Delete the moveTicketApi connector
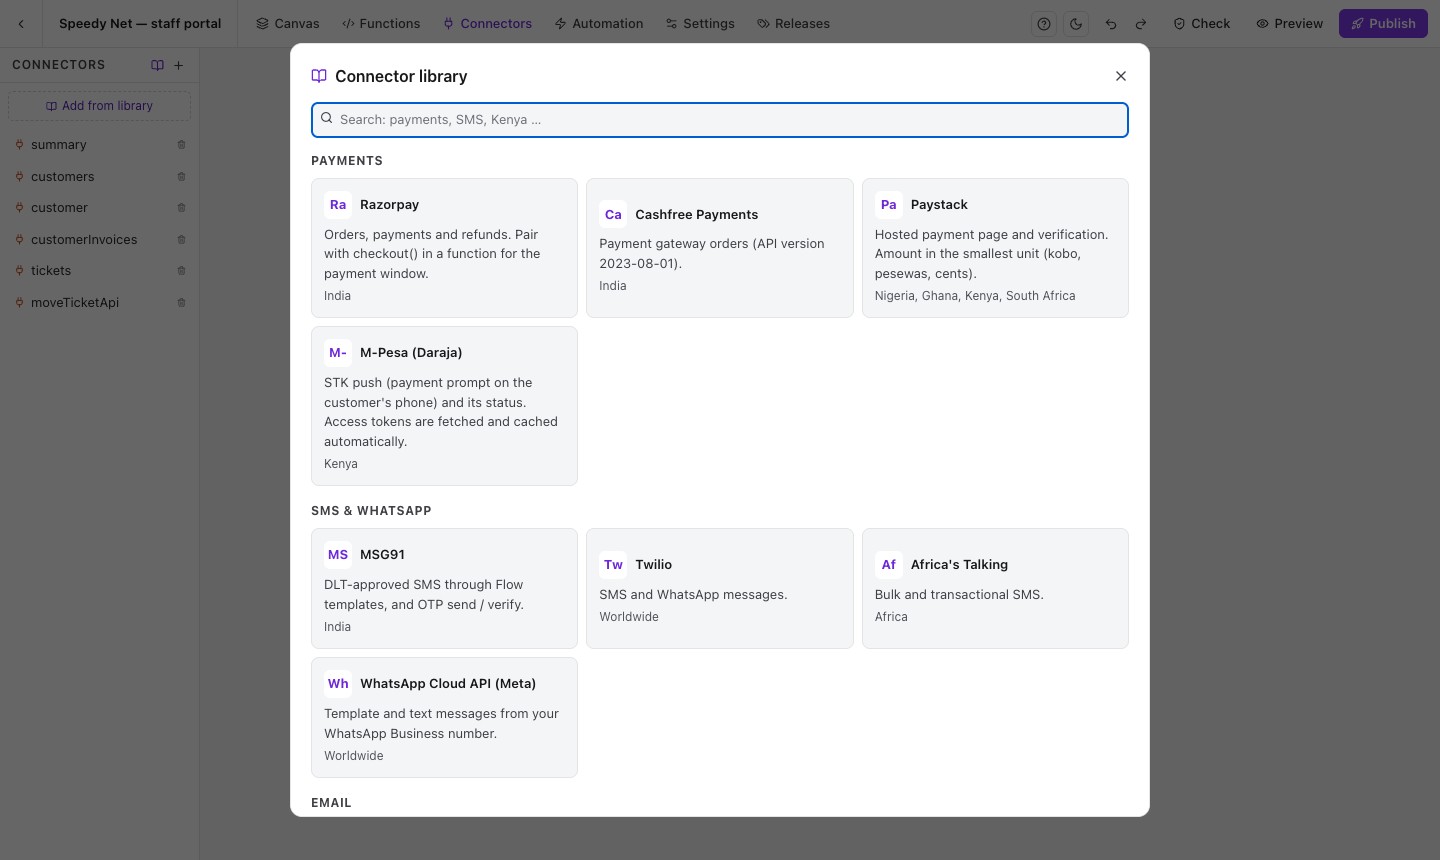This screenshot has width=1440, height=860. point(181,303)
